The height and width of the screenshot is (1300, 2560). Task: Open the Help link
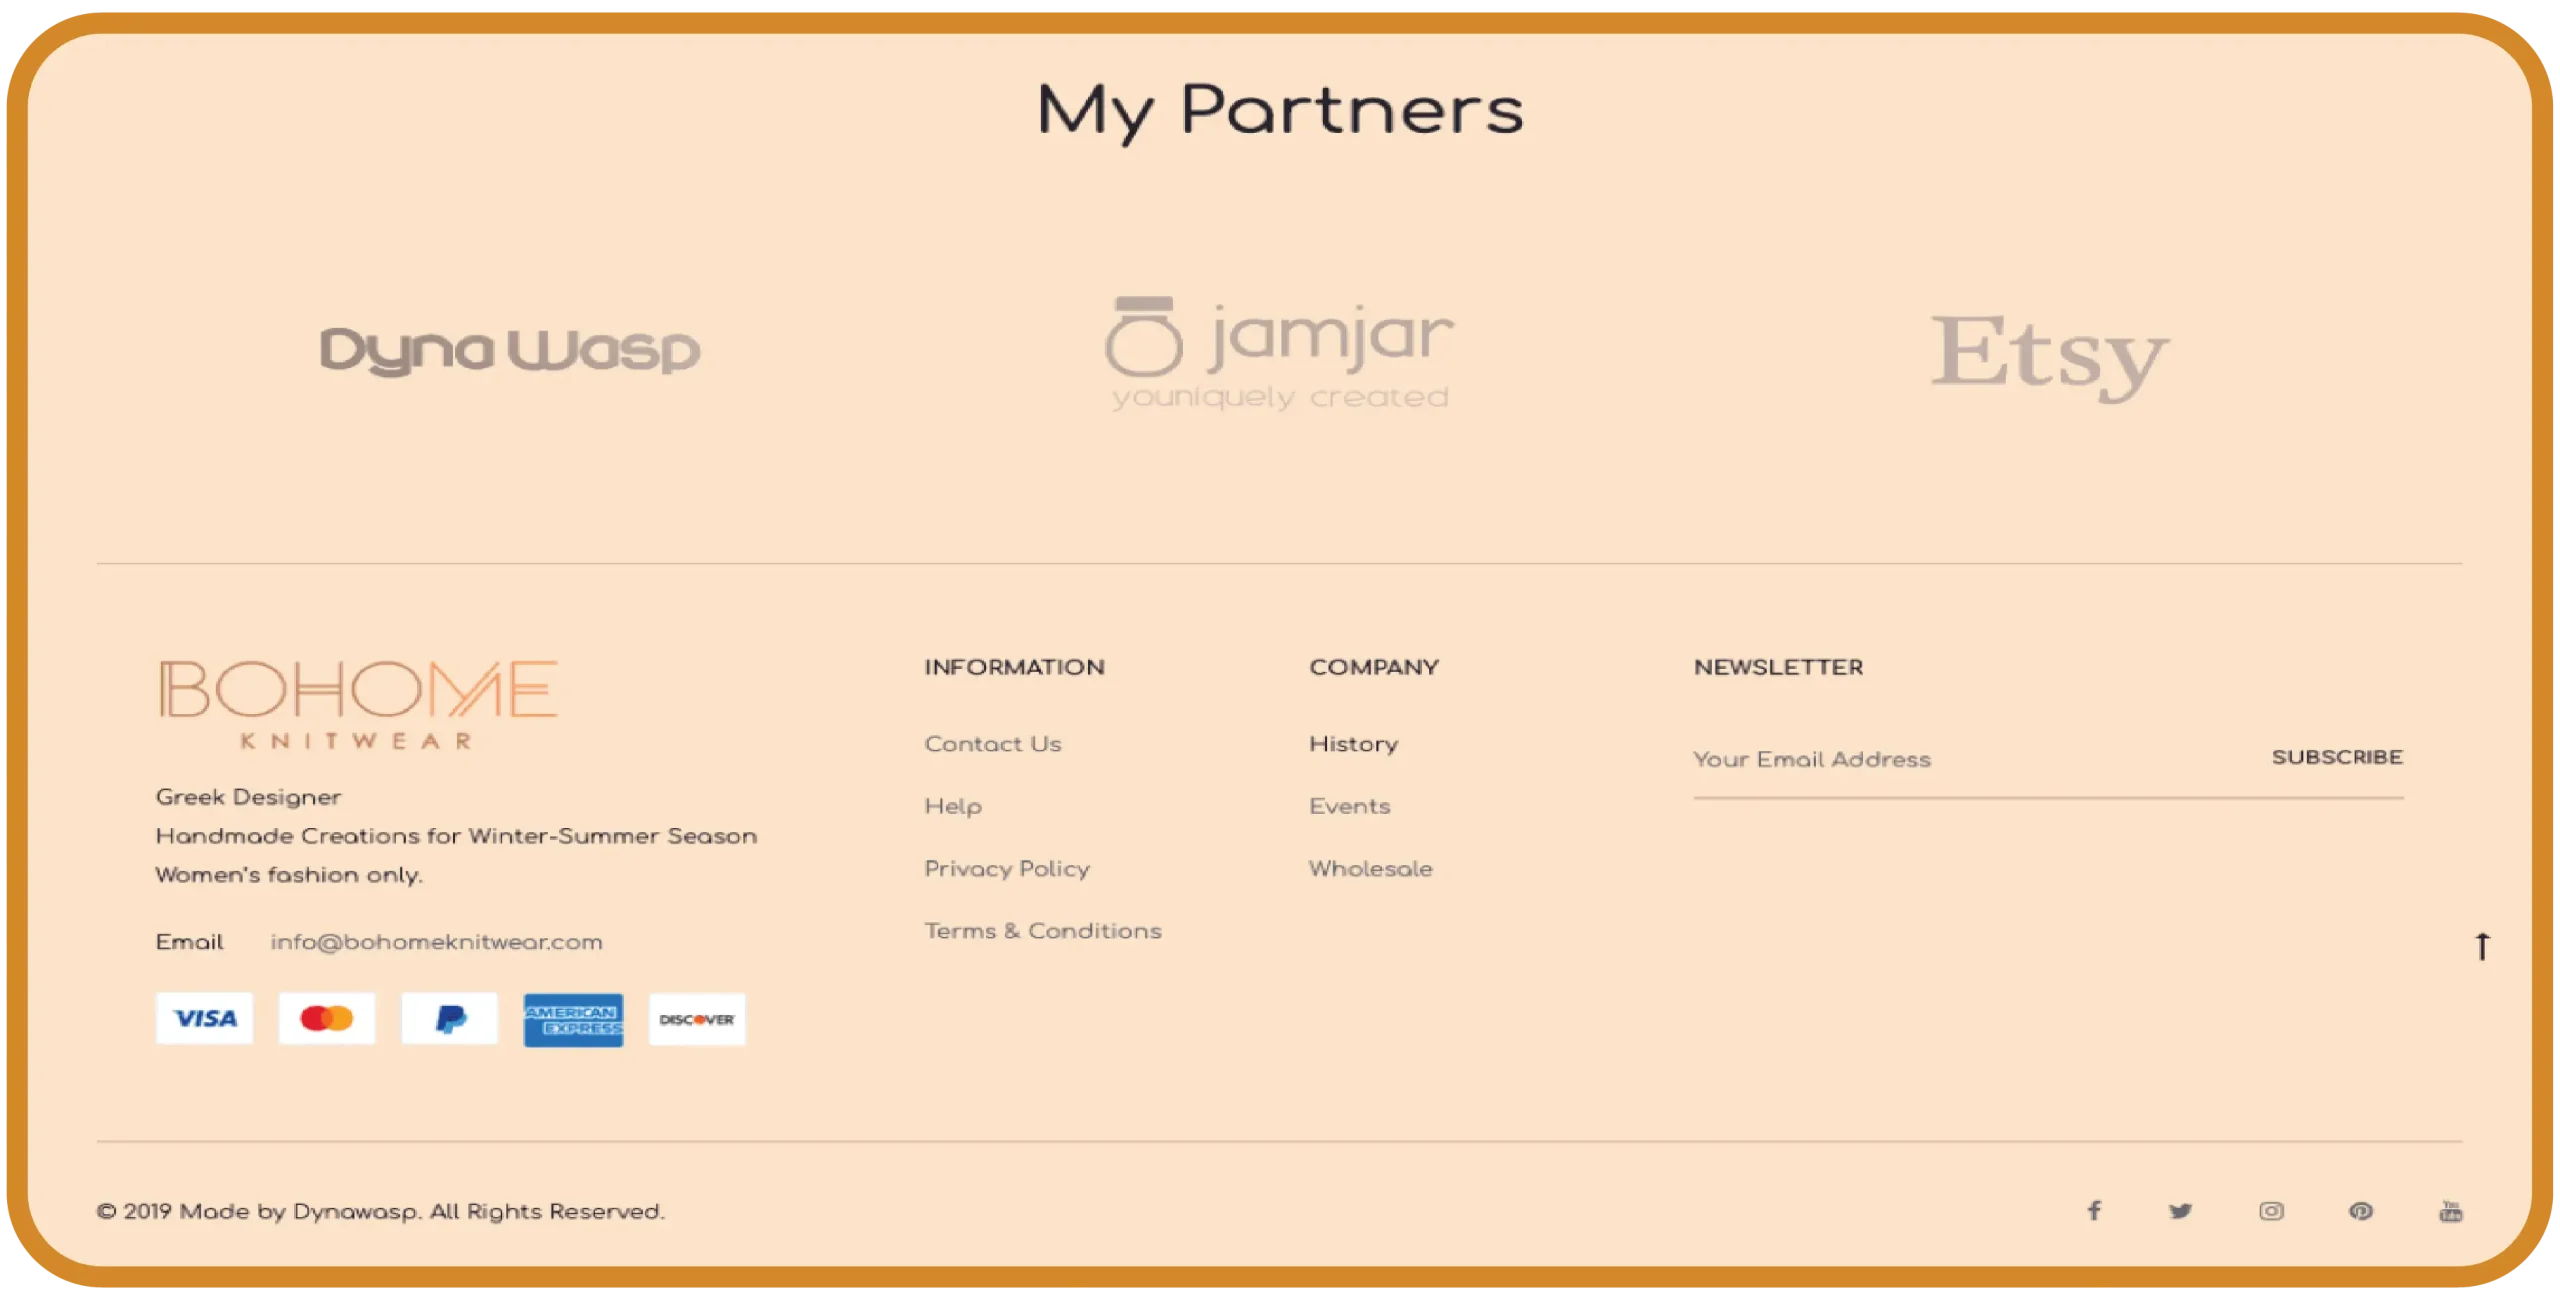point(953,807)
